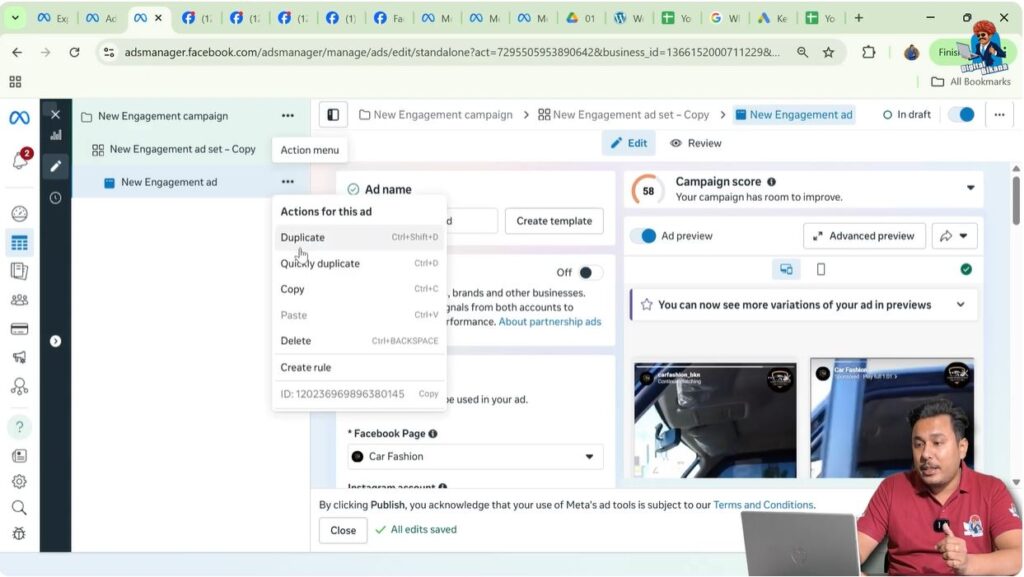Toggle the ad on/off switch near In draft

pos(961,115)
